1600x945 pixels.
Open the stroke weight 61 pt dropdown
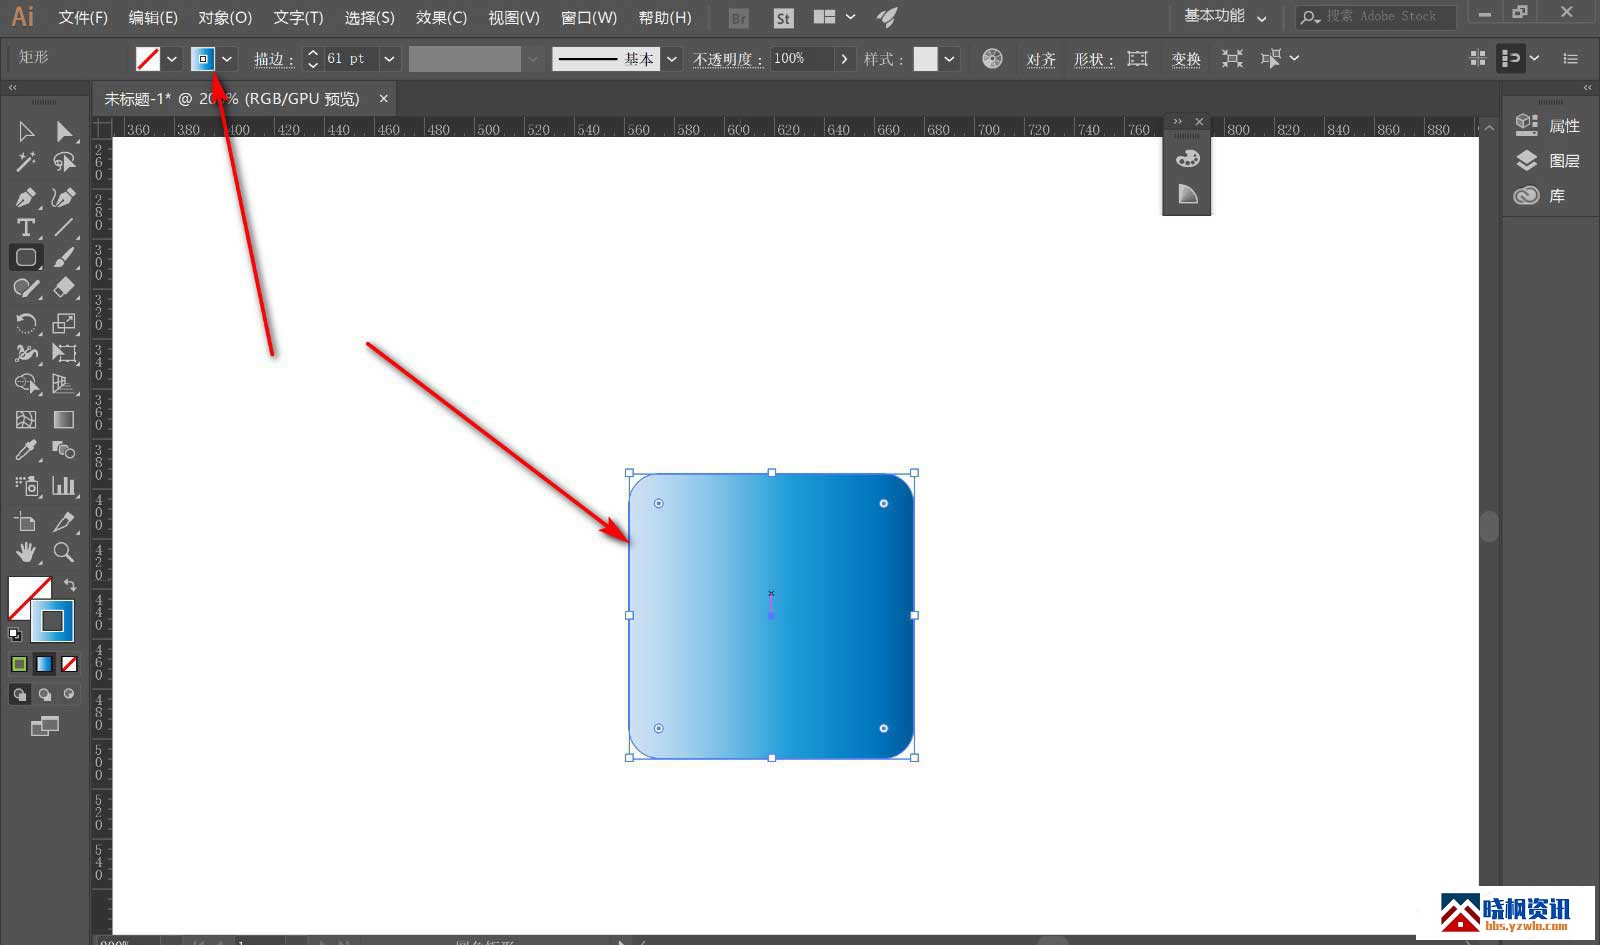point(389,59)
